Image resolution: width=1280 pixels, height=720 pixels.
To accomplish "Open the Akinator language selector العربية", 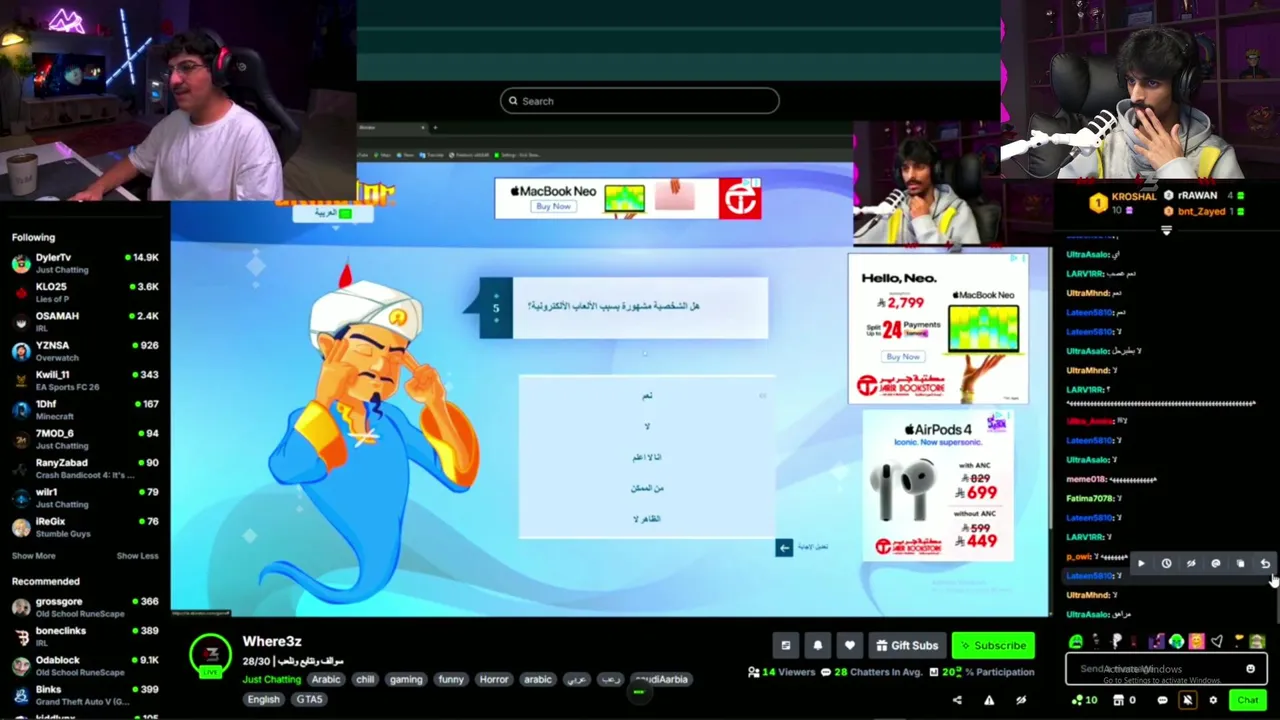I will pos(333,213).
